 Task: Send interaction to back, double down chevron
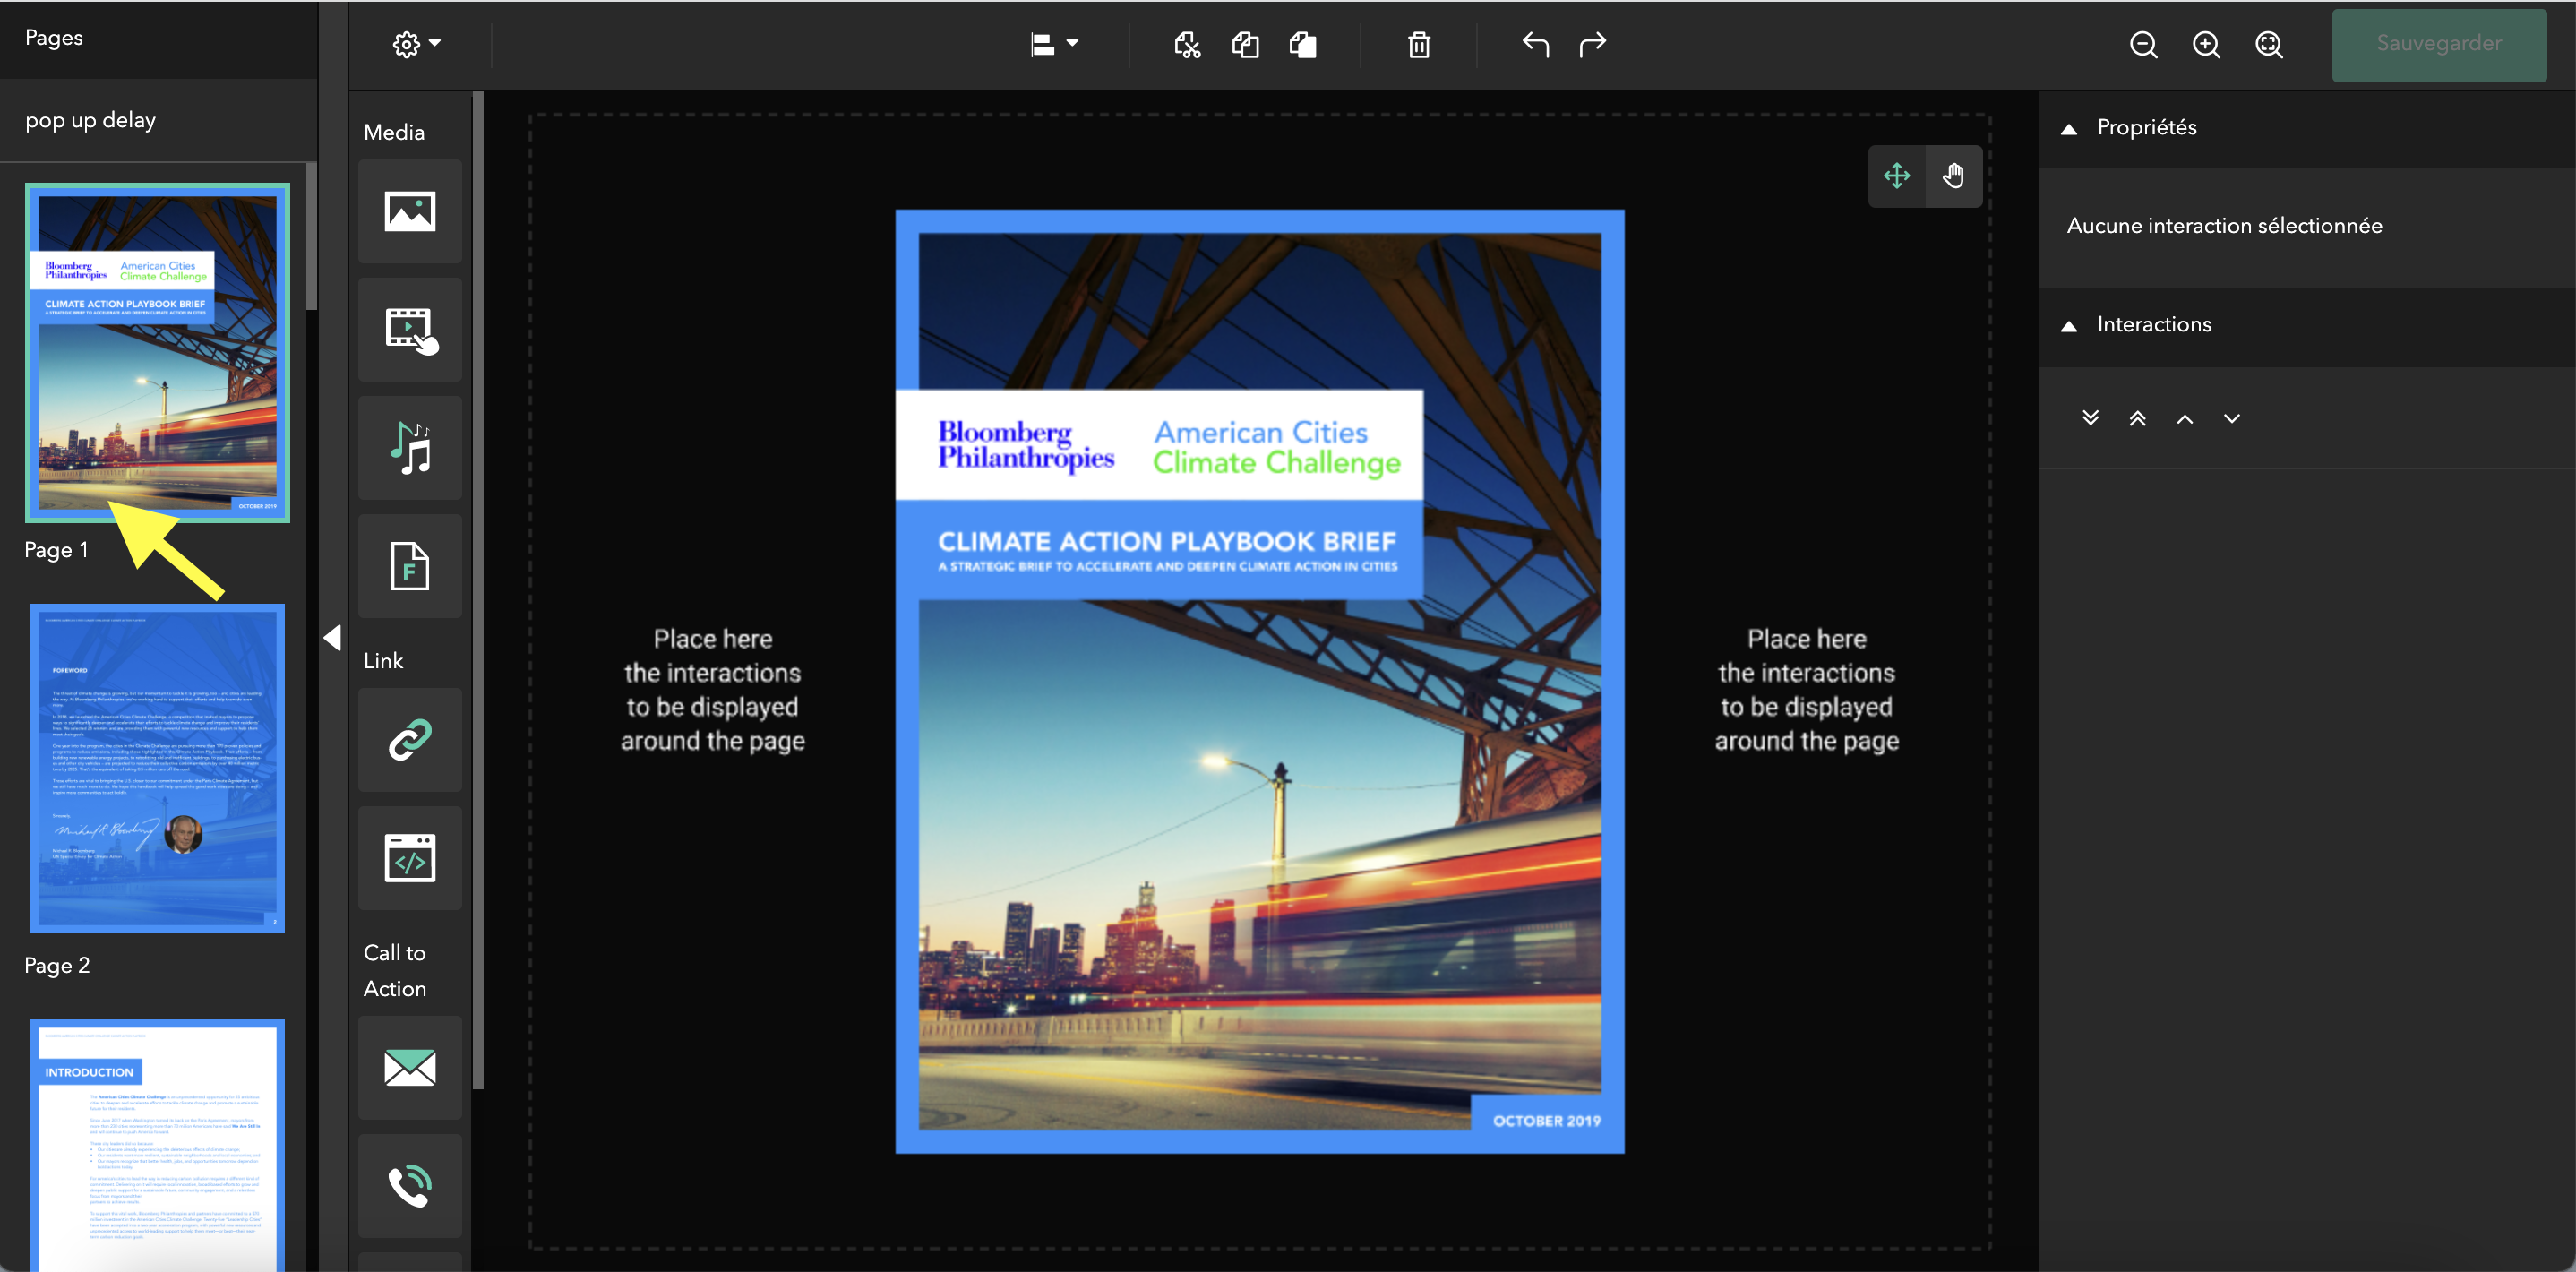2090,418
